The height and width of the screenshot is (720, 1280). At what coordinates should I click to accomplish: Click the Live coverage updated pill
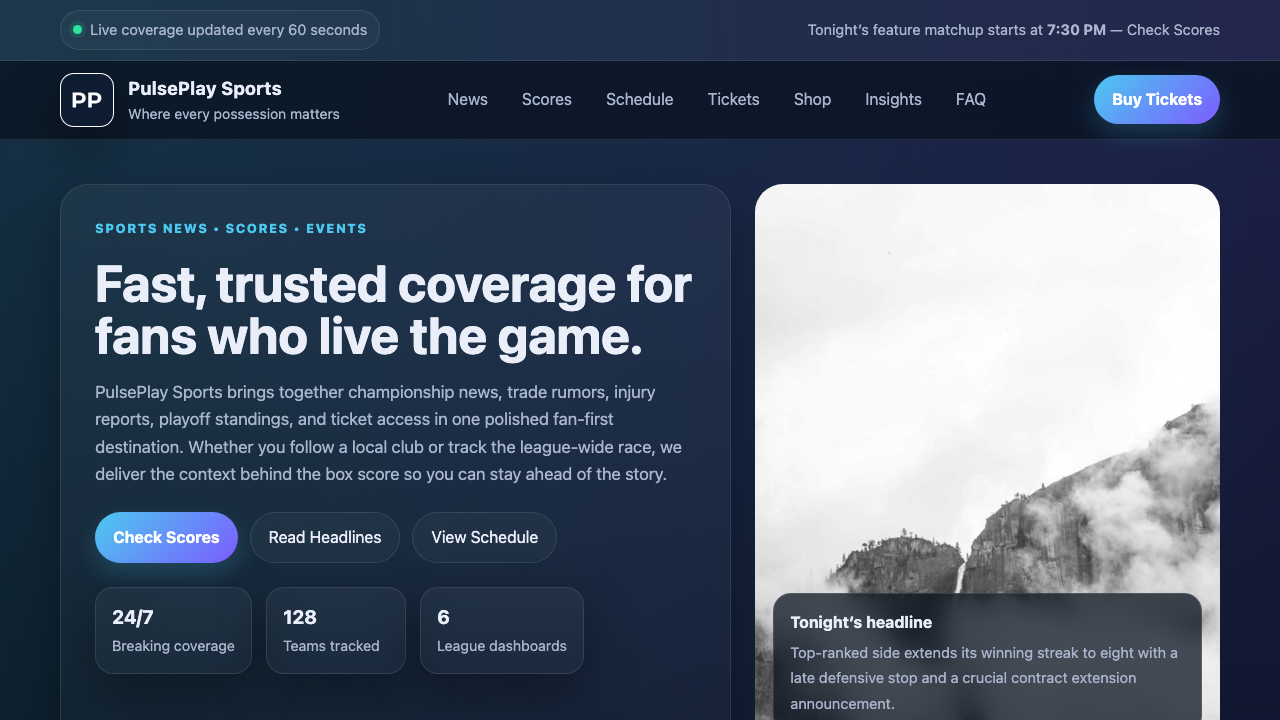click(x=220, y=30)
